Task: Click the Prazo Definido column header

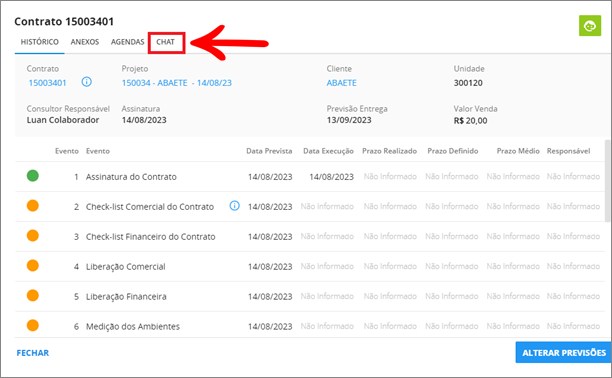Action: click(452, 151)
